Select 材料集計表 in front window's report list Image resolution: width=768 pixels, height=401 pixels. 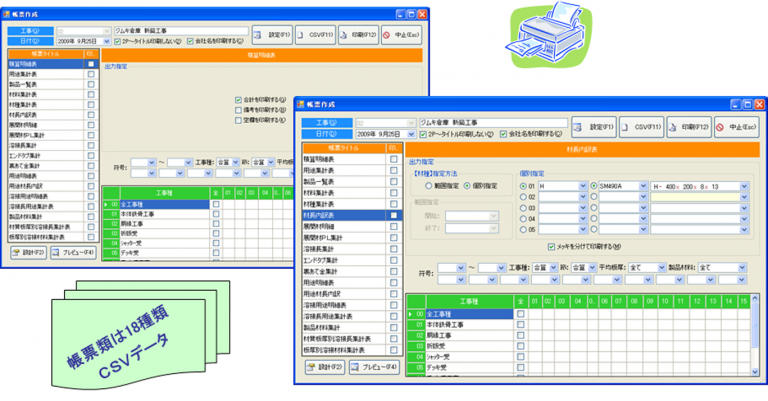coord(345,193)
